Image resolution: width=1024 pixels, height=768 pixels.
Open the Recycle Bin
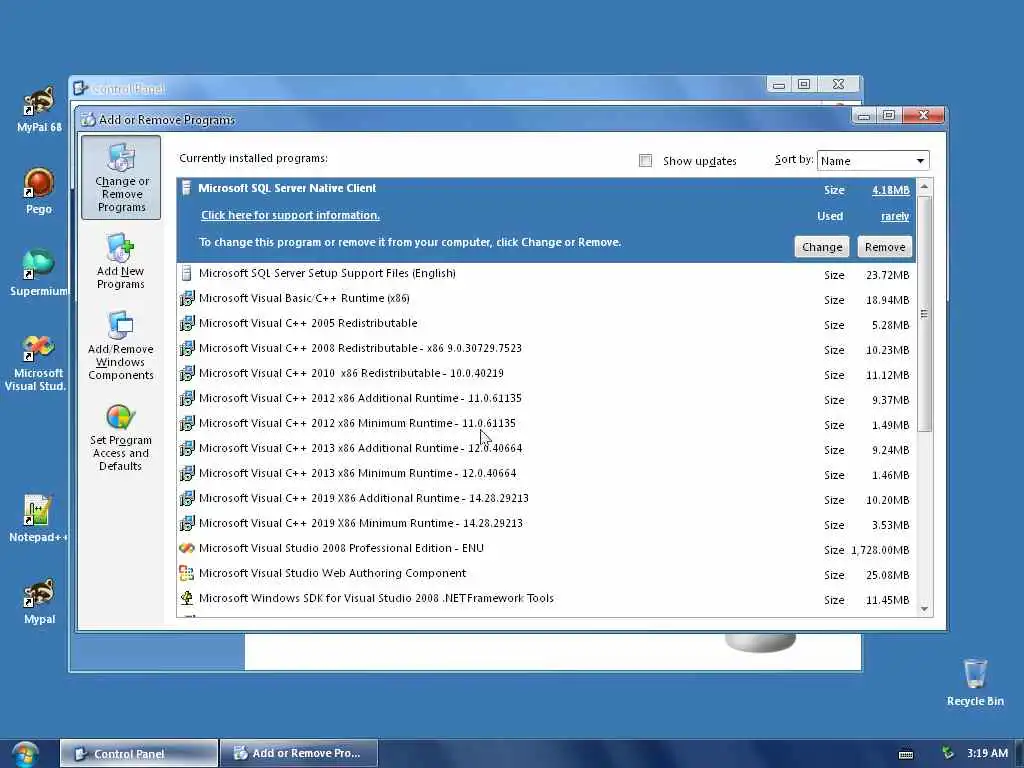[974, 682]
